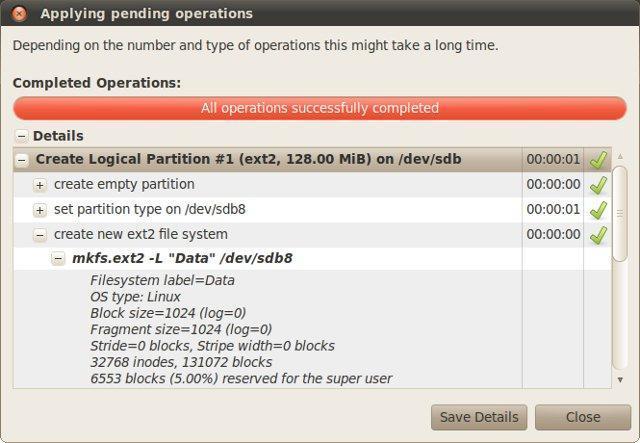Collapse the Details section
Viewport: 640px width, 443px height.
20,136
